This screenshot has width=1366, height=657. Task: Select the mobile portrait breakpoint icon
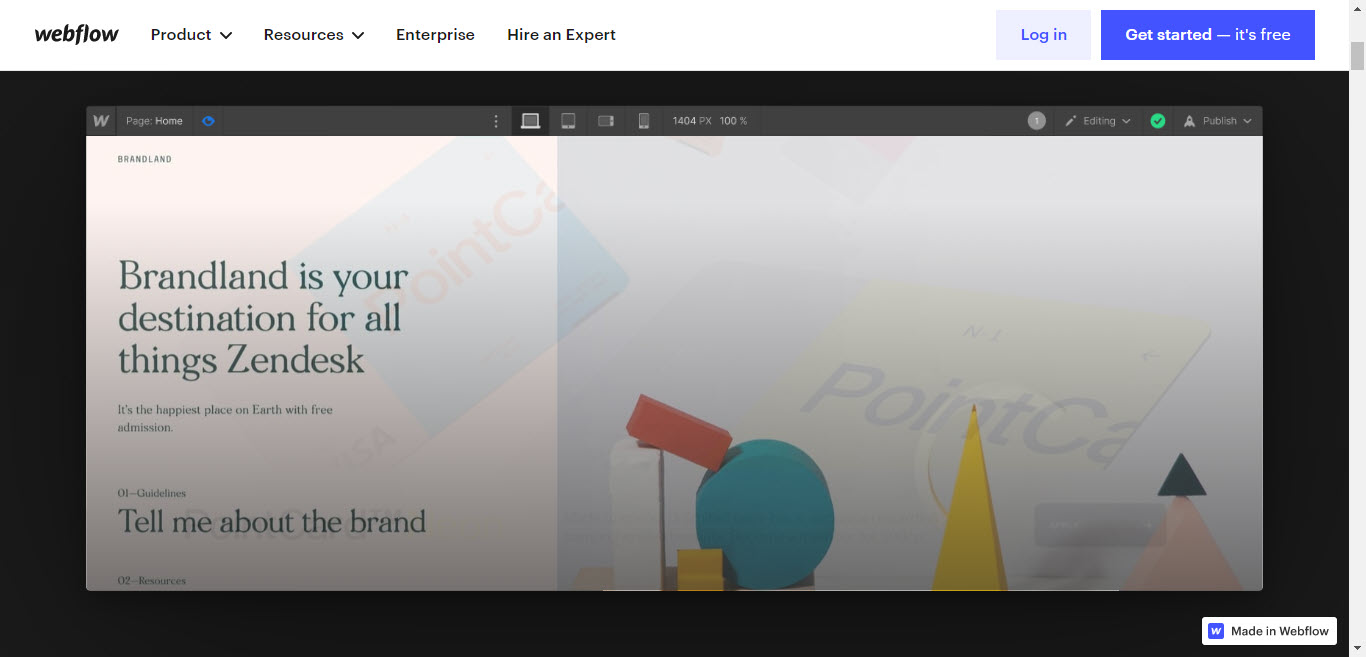coord(644,120)
